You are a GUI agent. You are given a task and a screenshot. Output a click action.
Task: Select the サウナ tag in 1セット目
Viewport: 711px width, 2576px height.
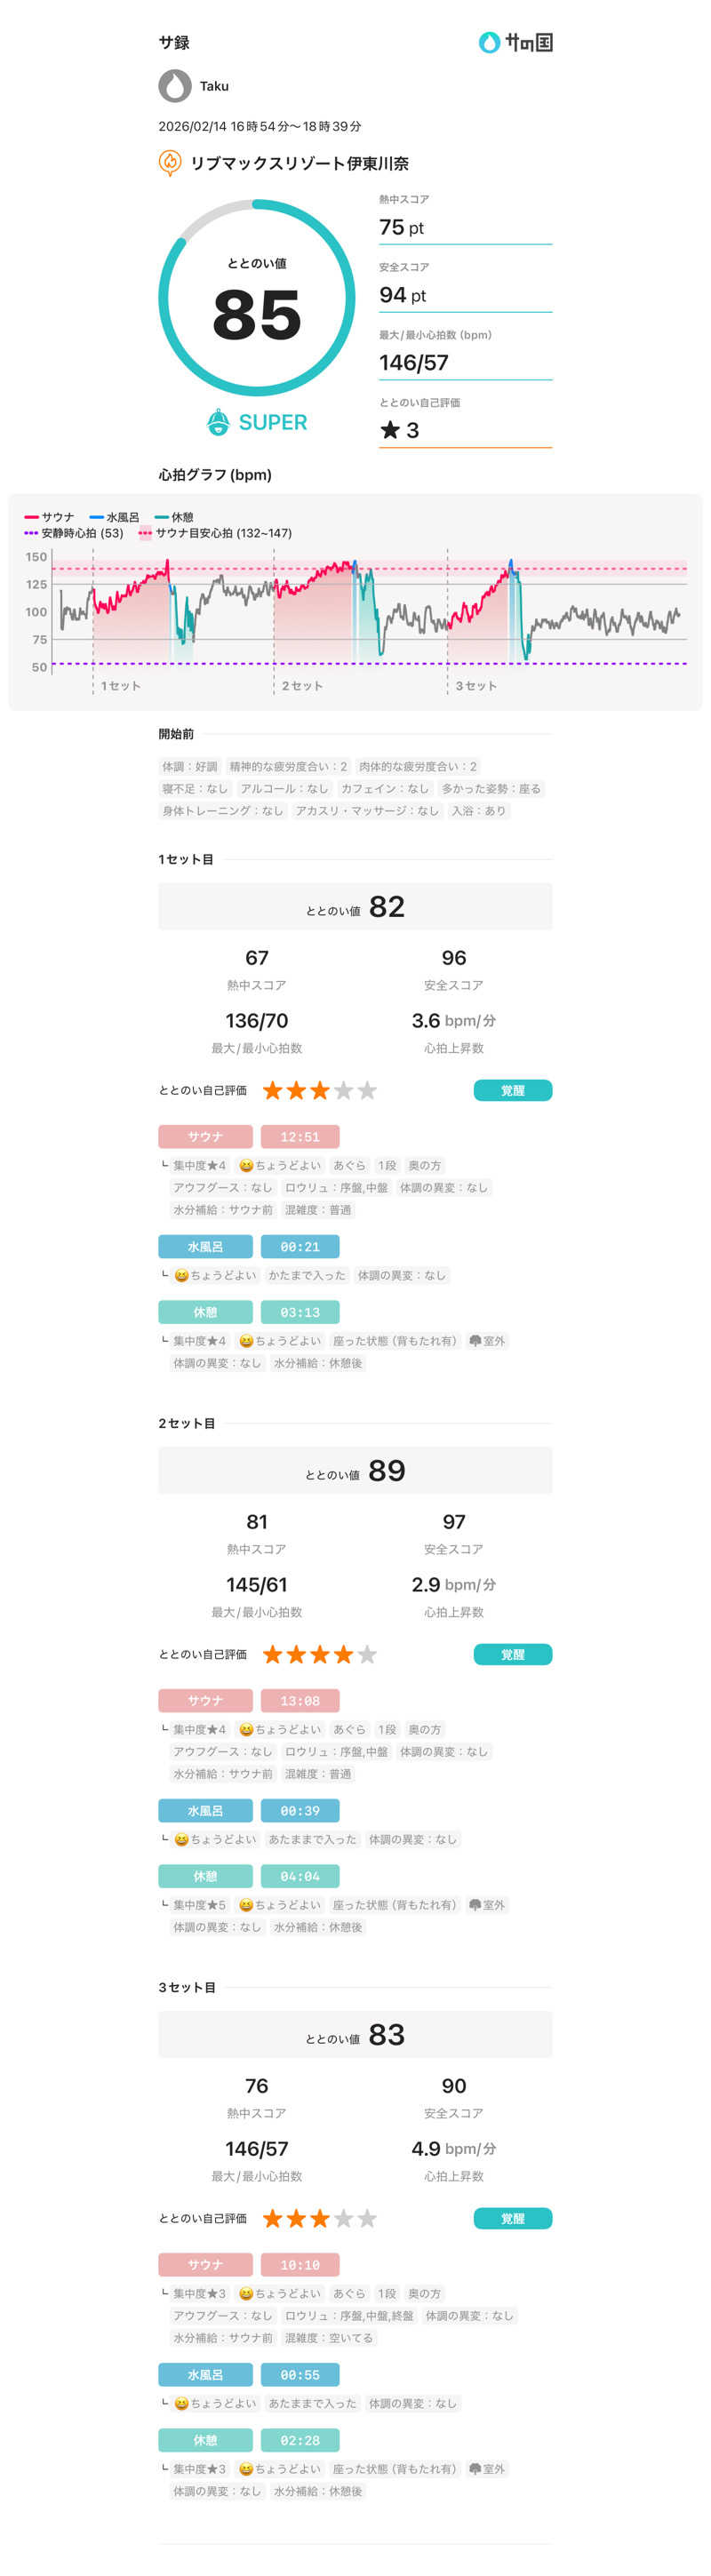pyautogui.click(x=204, y=1136)
